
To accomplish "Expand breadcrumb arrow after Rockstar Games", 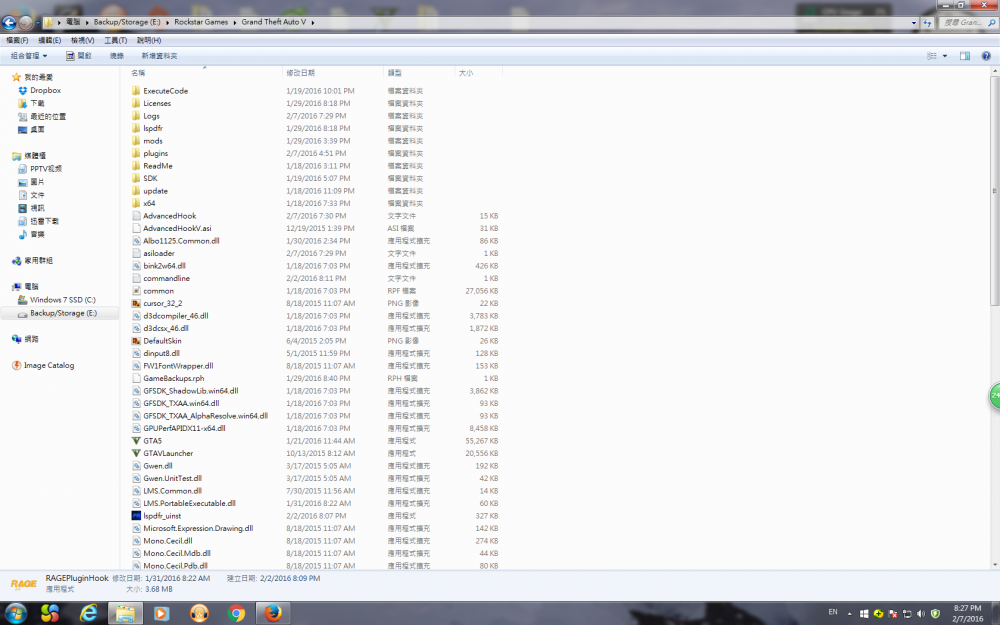I will [x=234, y=22].
